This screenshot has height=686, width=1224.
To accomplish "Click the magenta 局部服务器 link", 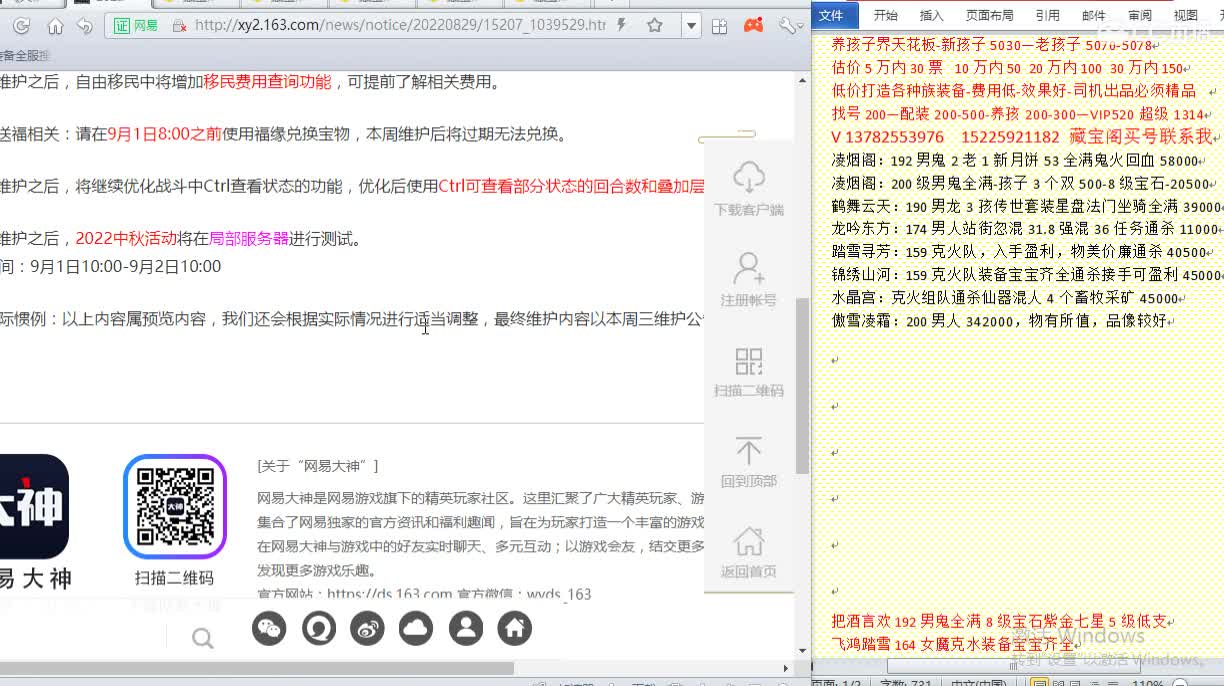I will (x=249, y=238).
